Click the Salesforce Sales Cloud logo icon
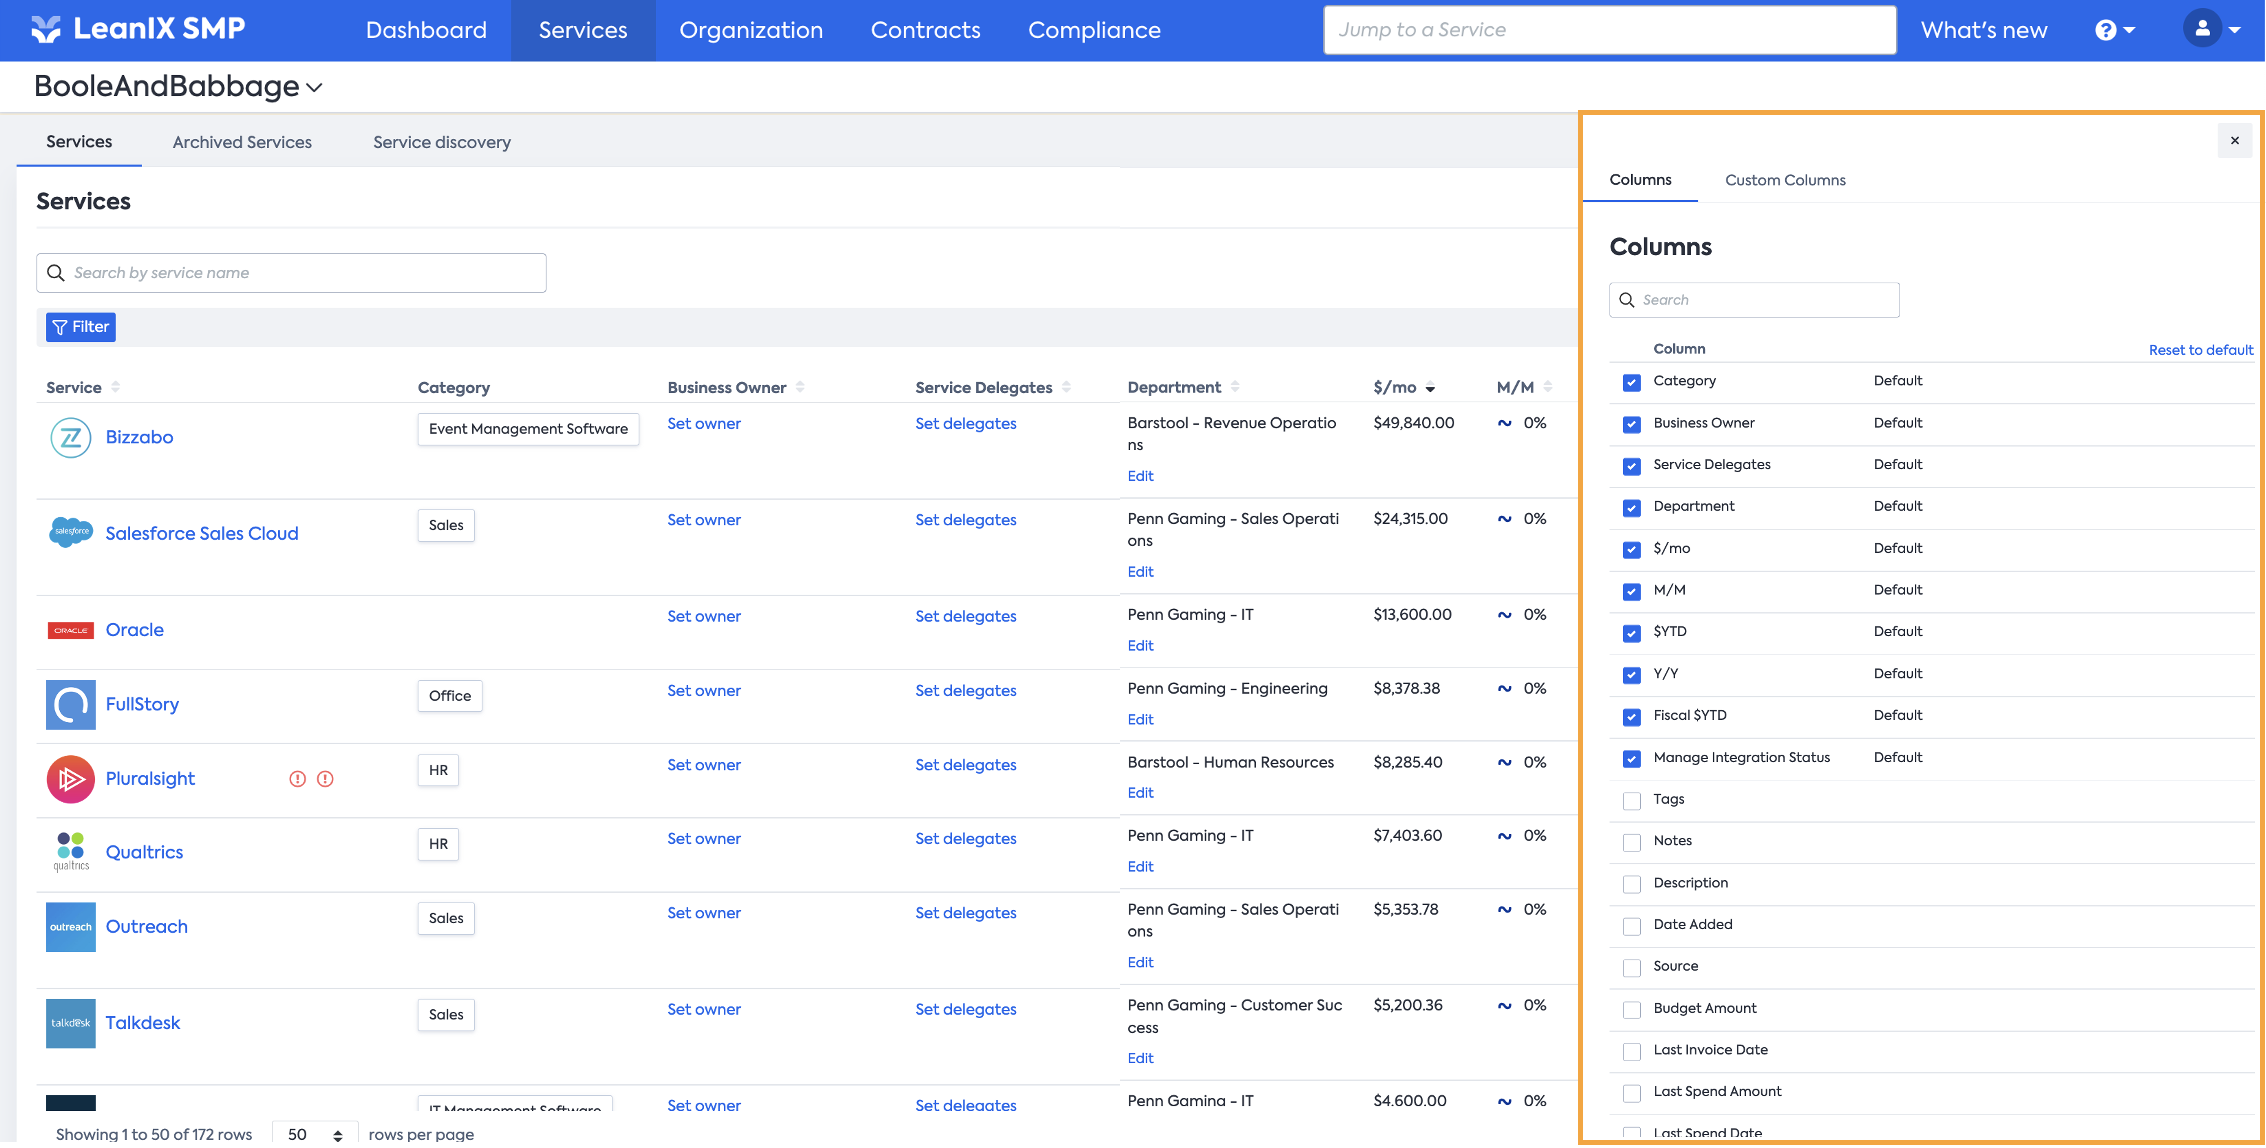Screen dimensions: 2266x1148 pyautogui.click(x=70, y=532)
